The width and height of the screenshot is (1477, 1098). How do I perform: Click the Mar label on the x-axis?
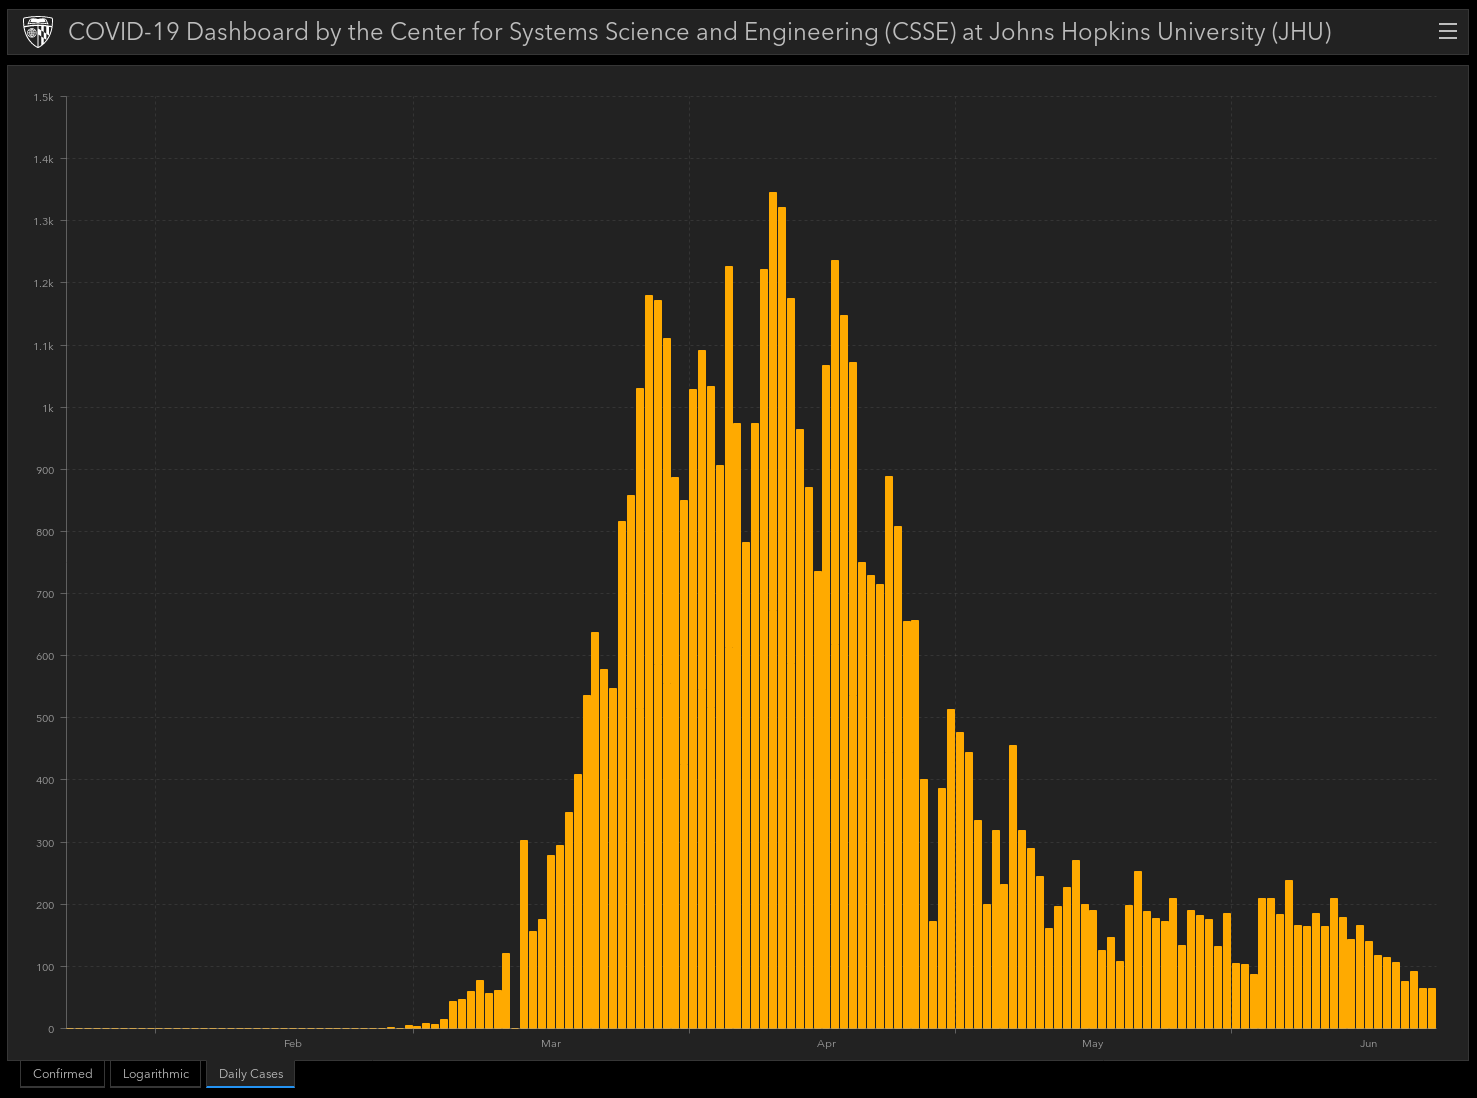[551, 1044]
